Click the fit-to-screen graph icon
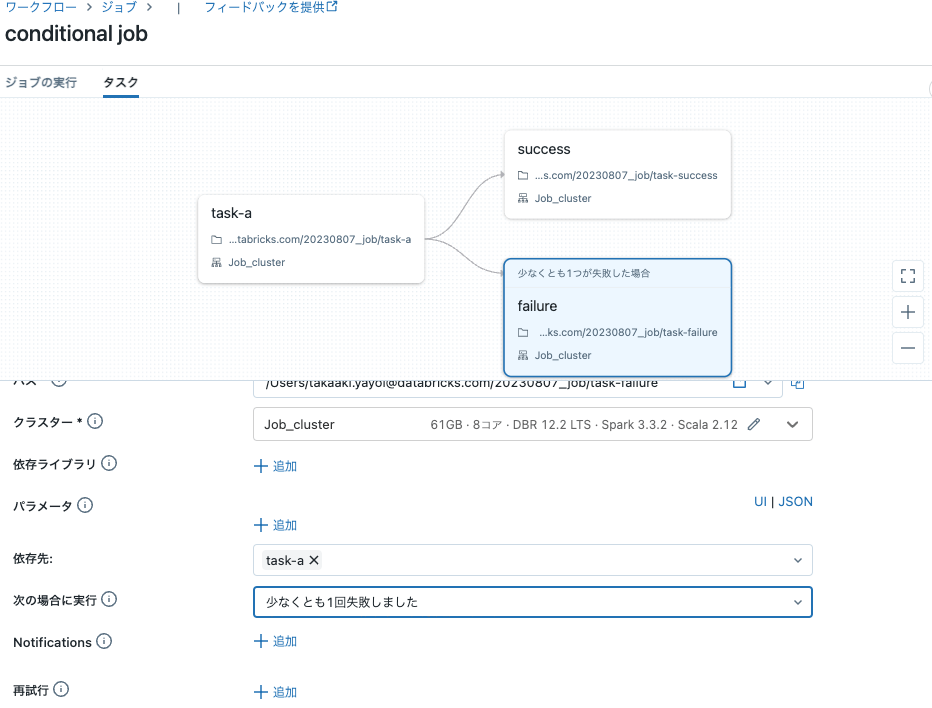Screen dimensions: 932x708 coord(908,275)
